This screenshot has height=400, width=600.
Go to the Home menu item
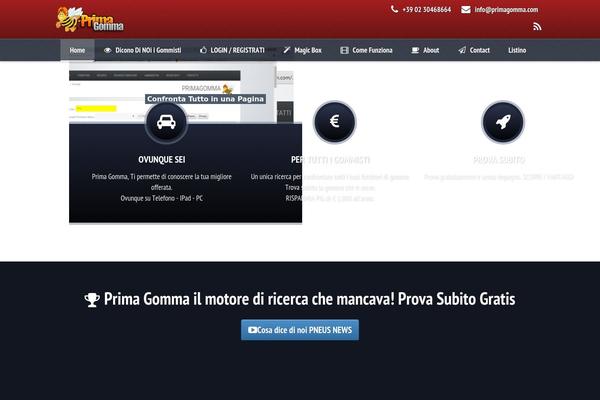point(77,50)
